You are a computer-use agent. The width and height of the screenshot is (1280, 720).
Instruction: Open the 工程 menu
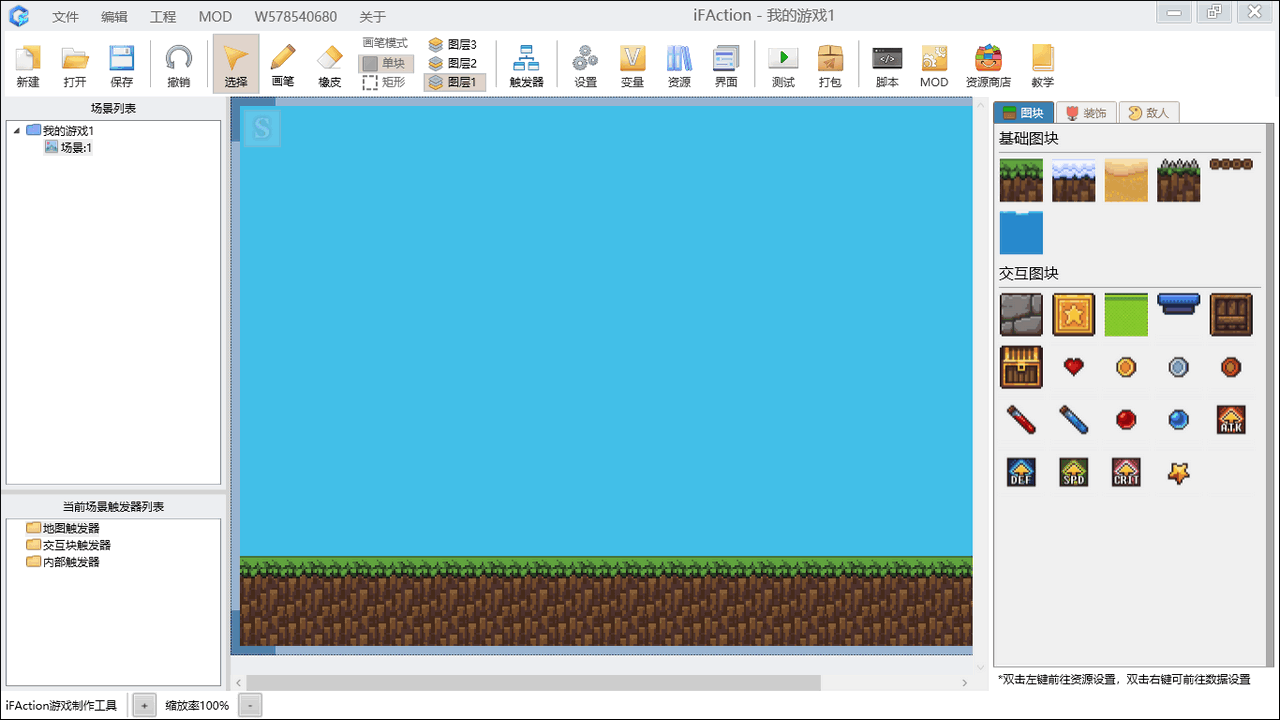[163, 17]
